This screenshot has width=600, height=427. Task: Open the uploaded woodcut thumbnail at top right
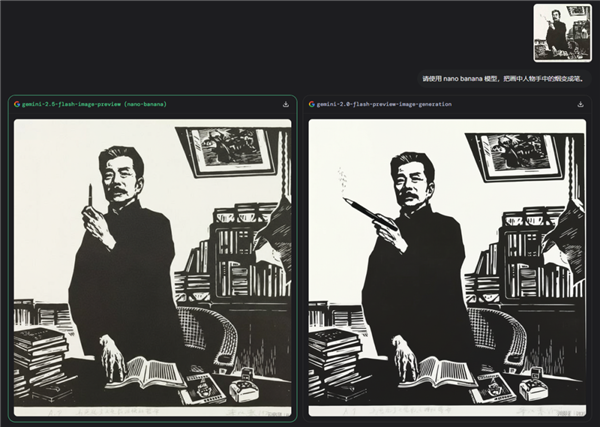(x=561, y=32)
